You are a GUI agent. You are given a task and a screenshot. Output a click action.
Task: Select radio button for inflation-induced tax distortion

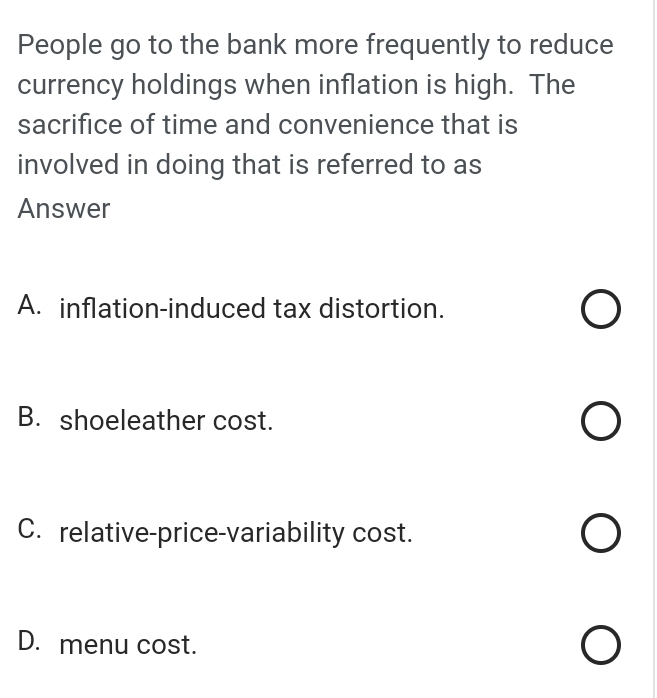(600, 309)
